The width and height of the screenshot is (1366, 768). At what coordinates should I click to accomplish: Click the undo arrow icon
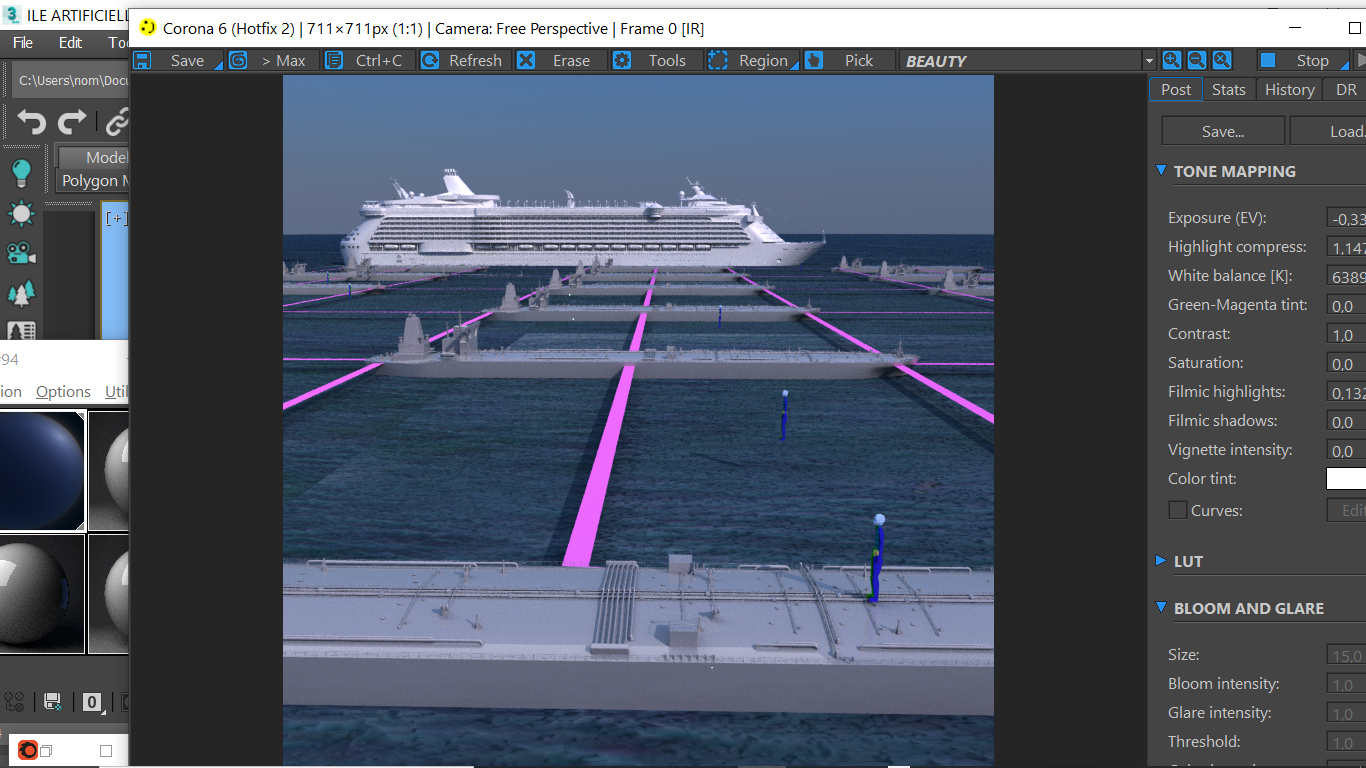coord(31,123)
